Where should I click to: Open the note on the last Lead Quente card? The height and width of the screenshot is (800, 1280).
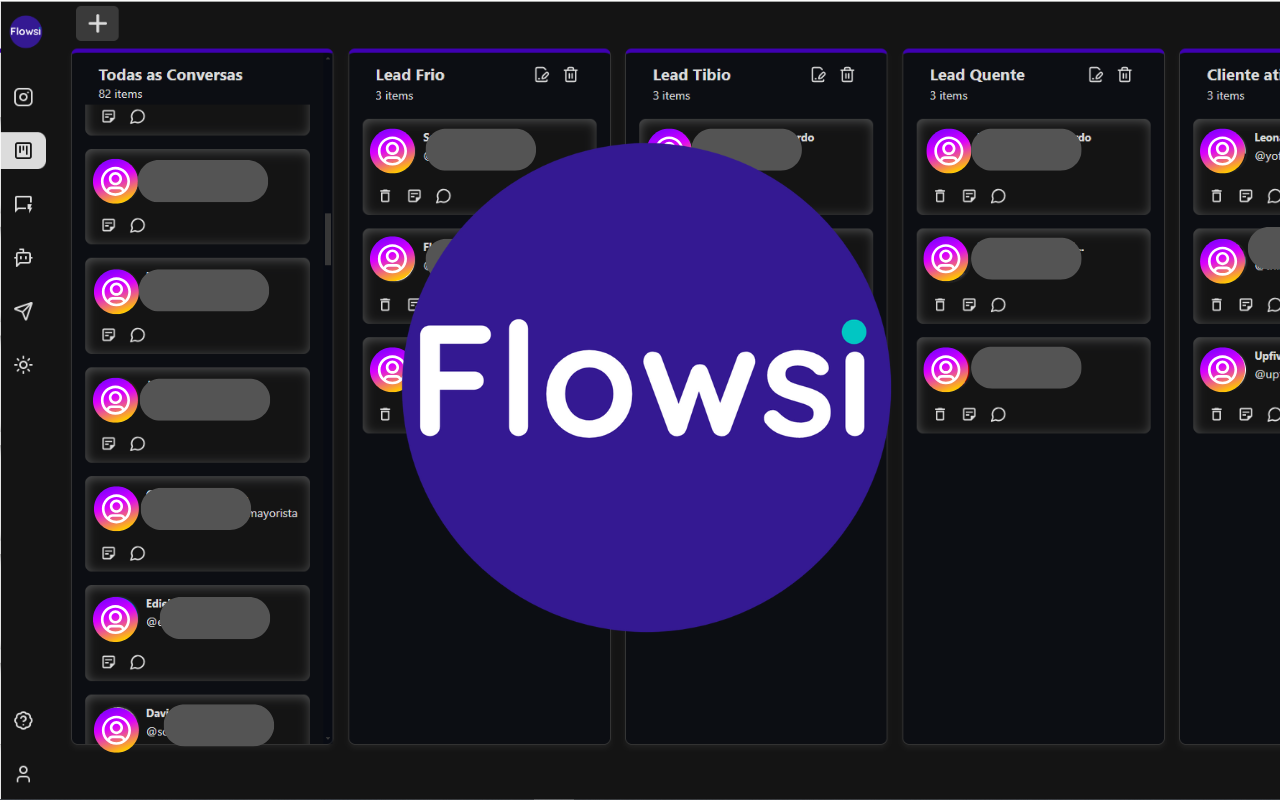[969, 414]
